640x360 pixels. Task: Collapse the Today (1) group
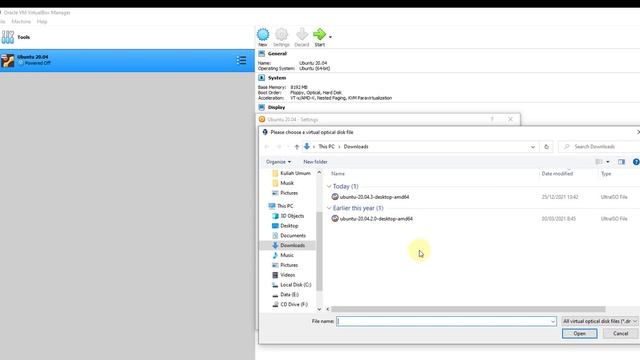coord(329,187)
